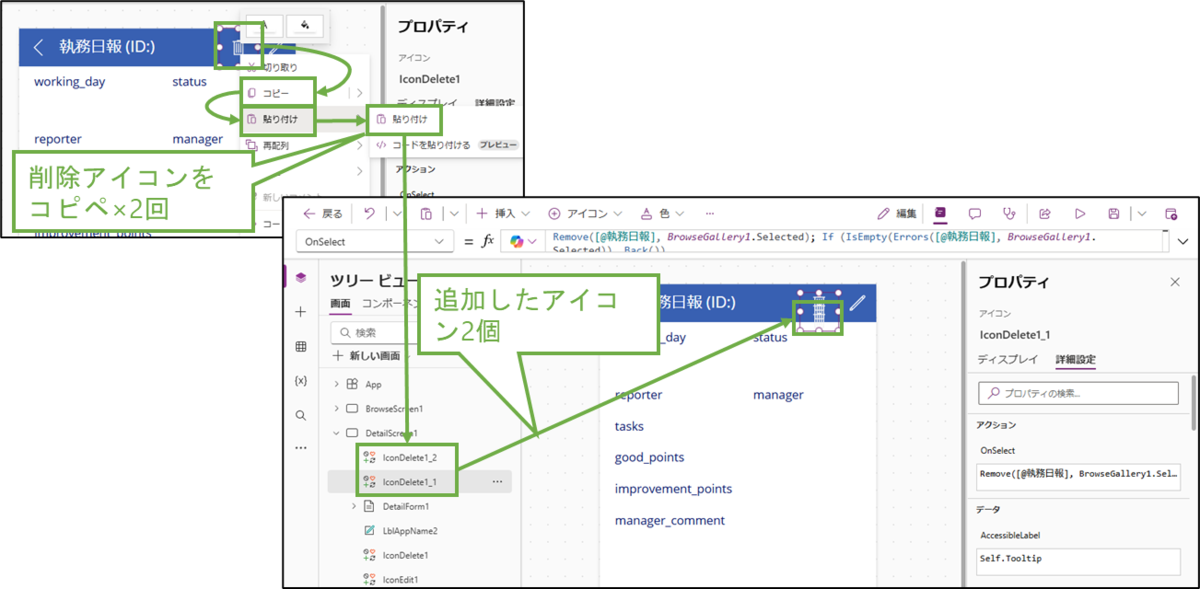This screenshot has height=589, width=1200.
Task: Click the save disk icon
Action: 1114,213
